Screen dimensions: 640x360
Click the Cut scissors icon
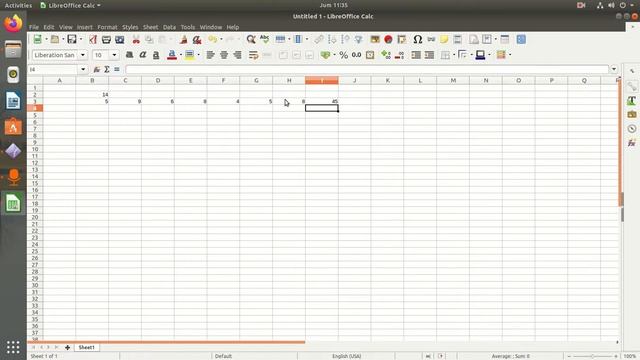(x=136, y=39)
